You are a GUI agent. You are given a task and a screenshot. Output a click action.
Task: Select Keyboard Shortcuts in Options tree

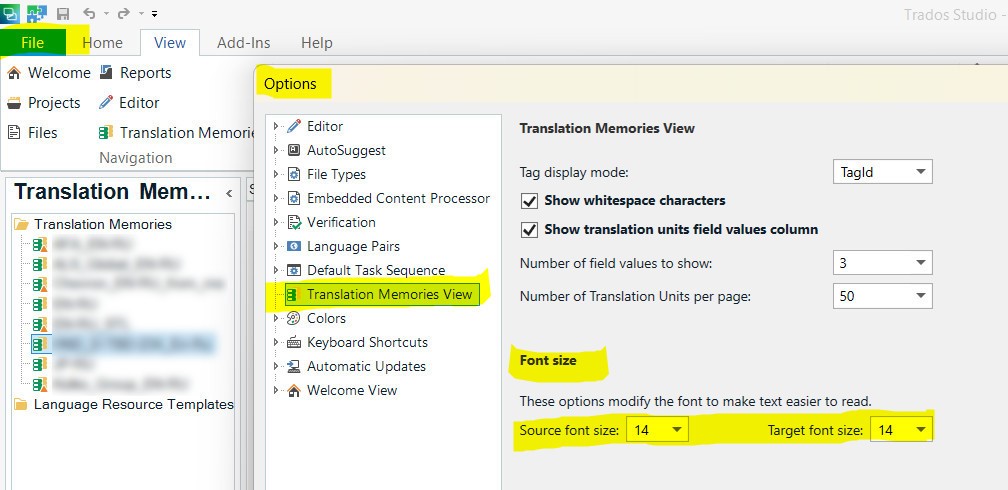coord(367,342)
